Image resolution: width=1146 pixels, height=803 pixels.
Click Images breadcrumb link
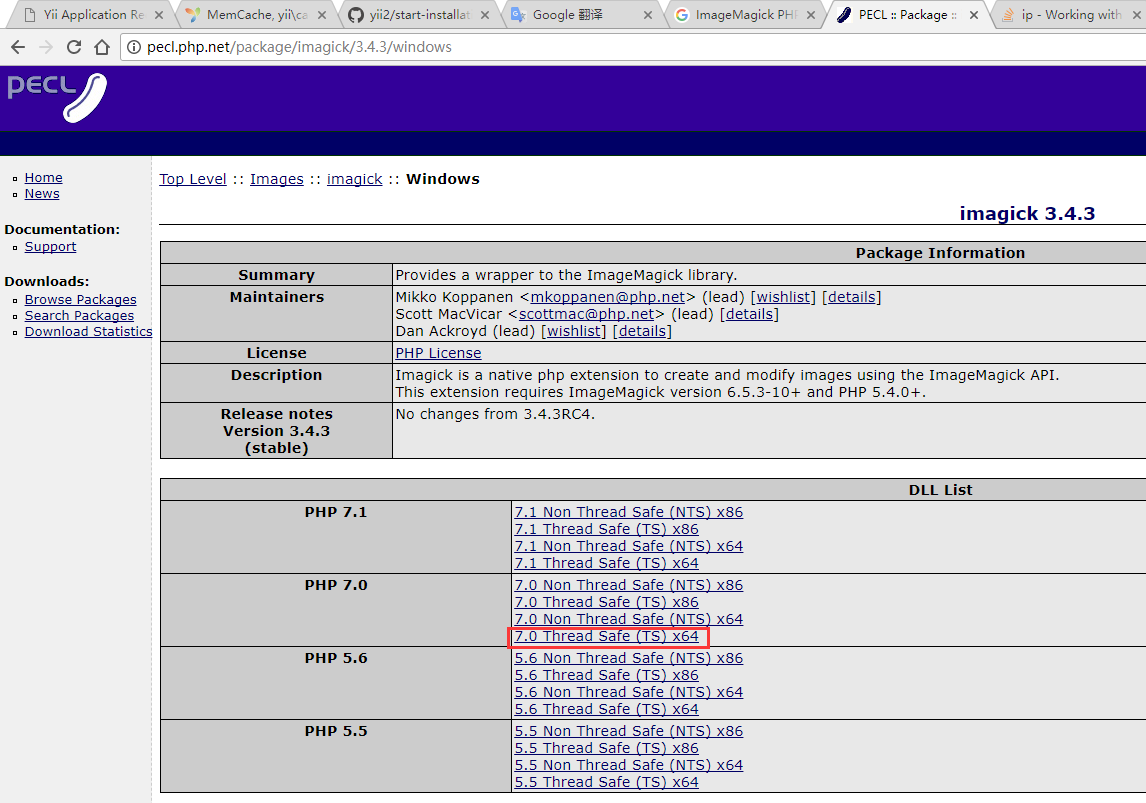276,179
